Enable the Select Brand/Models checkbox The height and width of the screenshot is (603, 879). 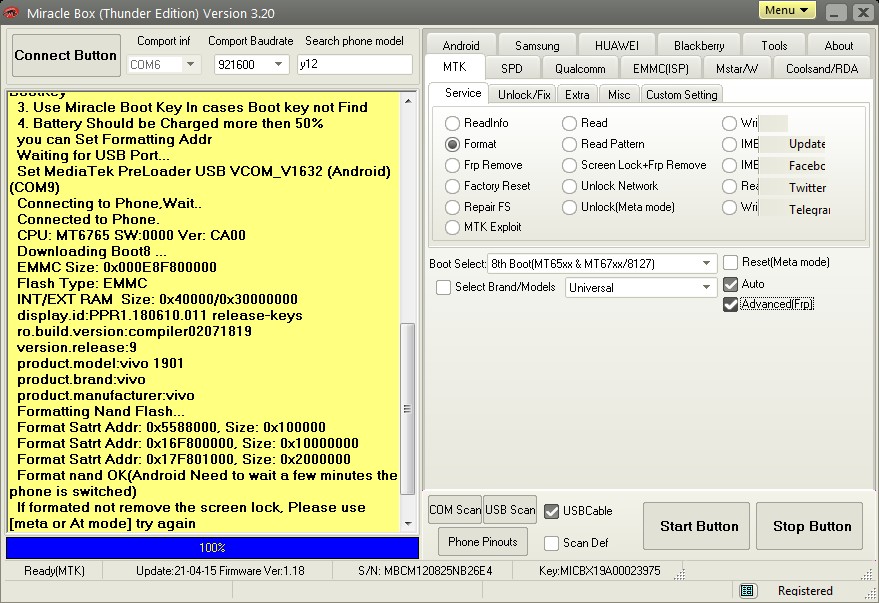point(443,287)
